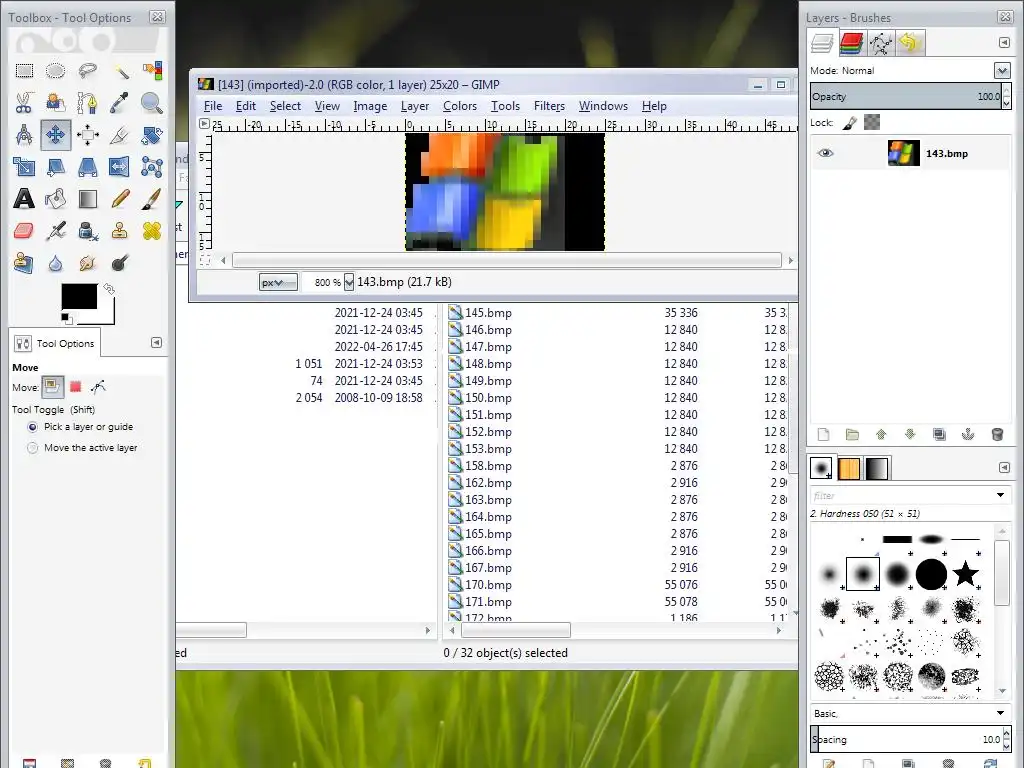This screenshot has width=1024, height=768.
Task: Toggle Quick Mask in image window corner
Action: 205,260
